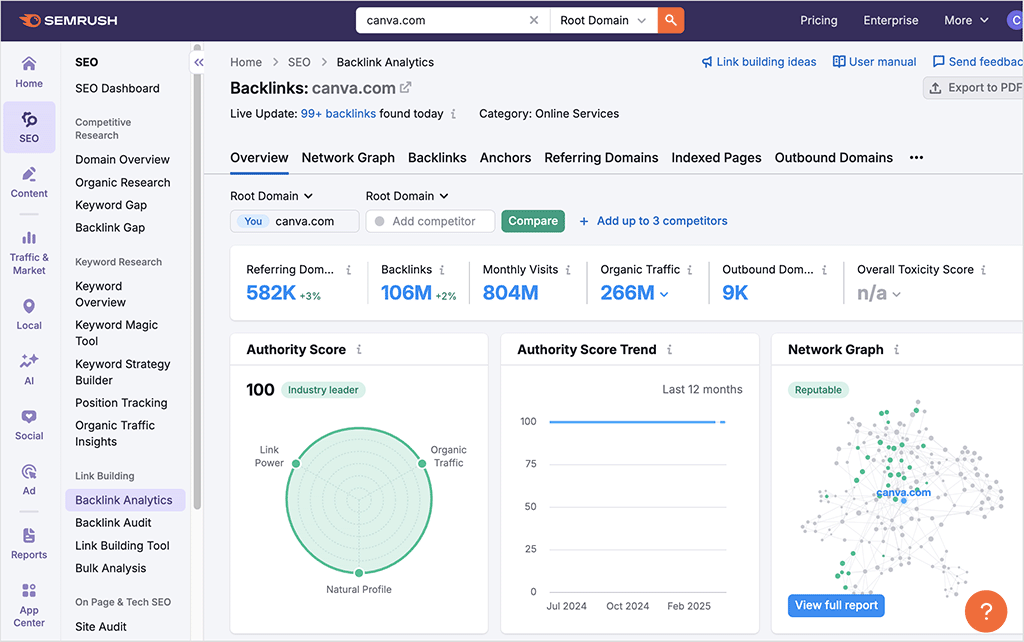Open Pricing in top navigation
This screenshot has width=1024, height=642.
point(818,20)
